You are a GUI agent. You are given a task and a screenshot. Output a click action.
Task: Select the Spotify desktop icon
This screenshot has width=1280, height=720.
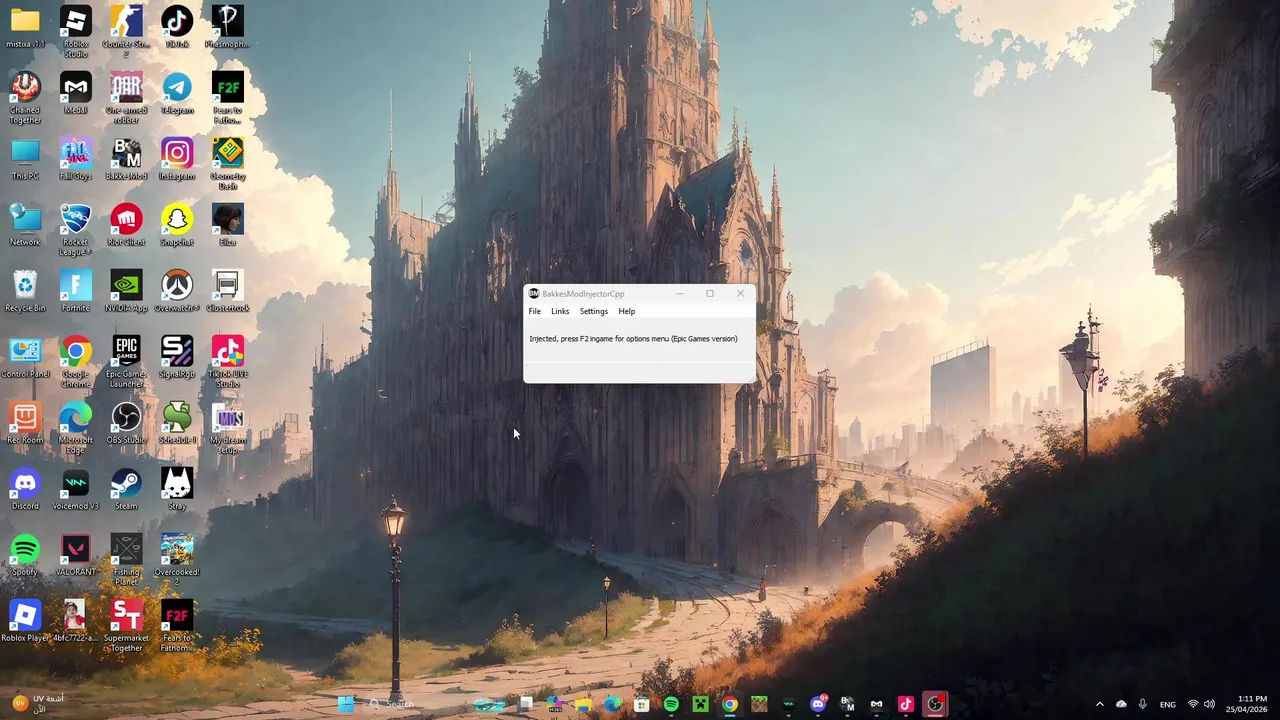point(25,555)
